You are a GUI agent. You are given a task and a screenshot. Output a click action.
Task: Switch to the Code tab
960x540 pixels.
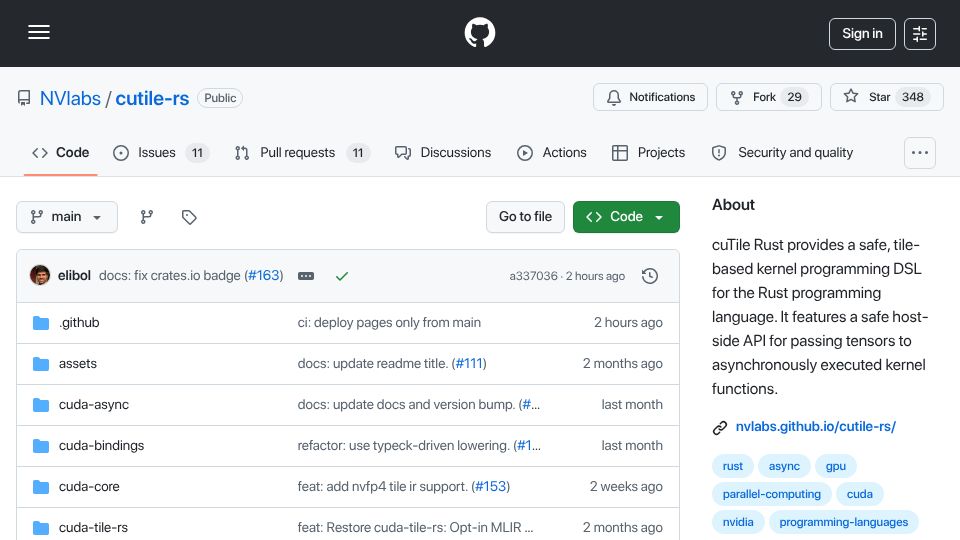61,152
